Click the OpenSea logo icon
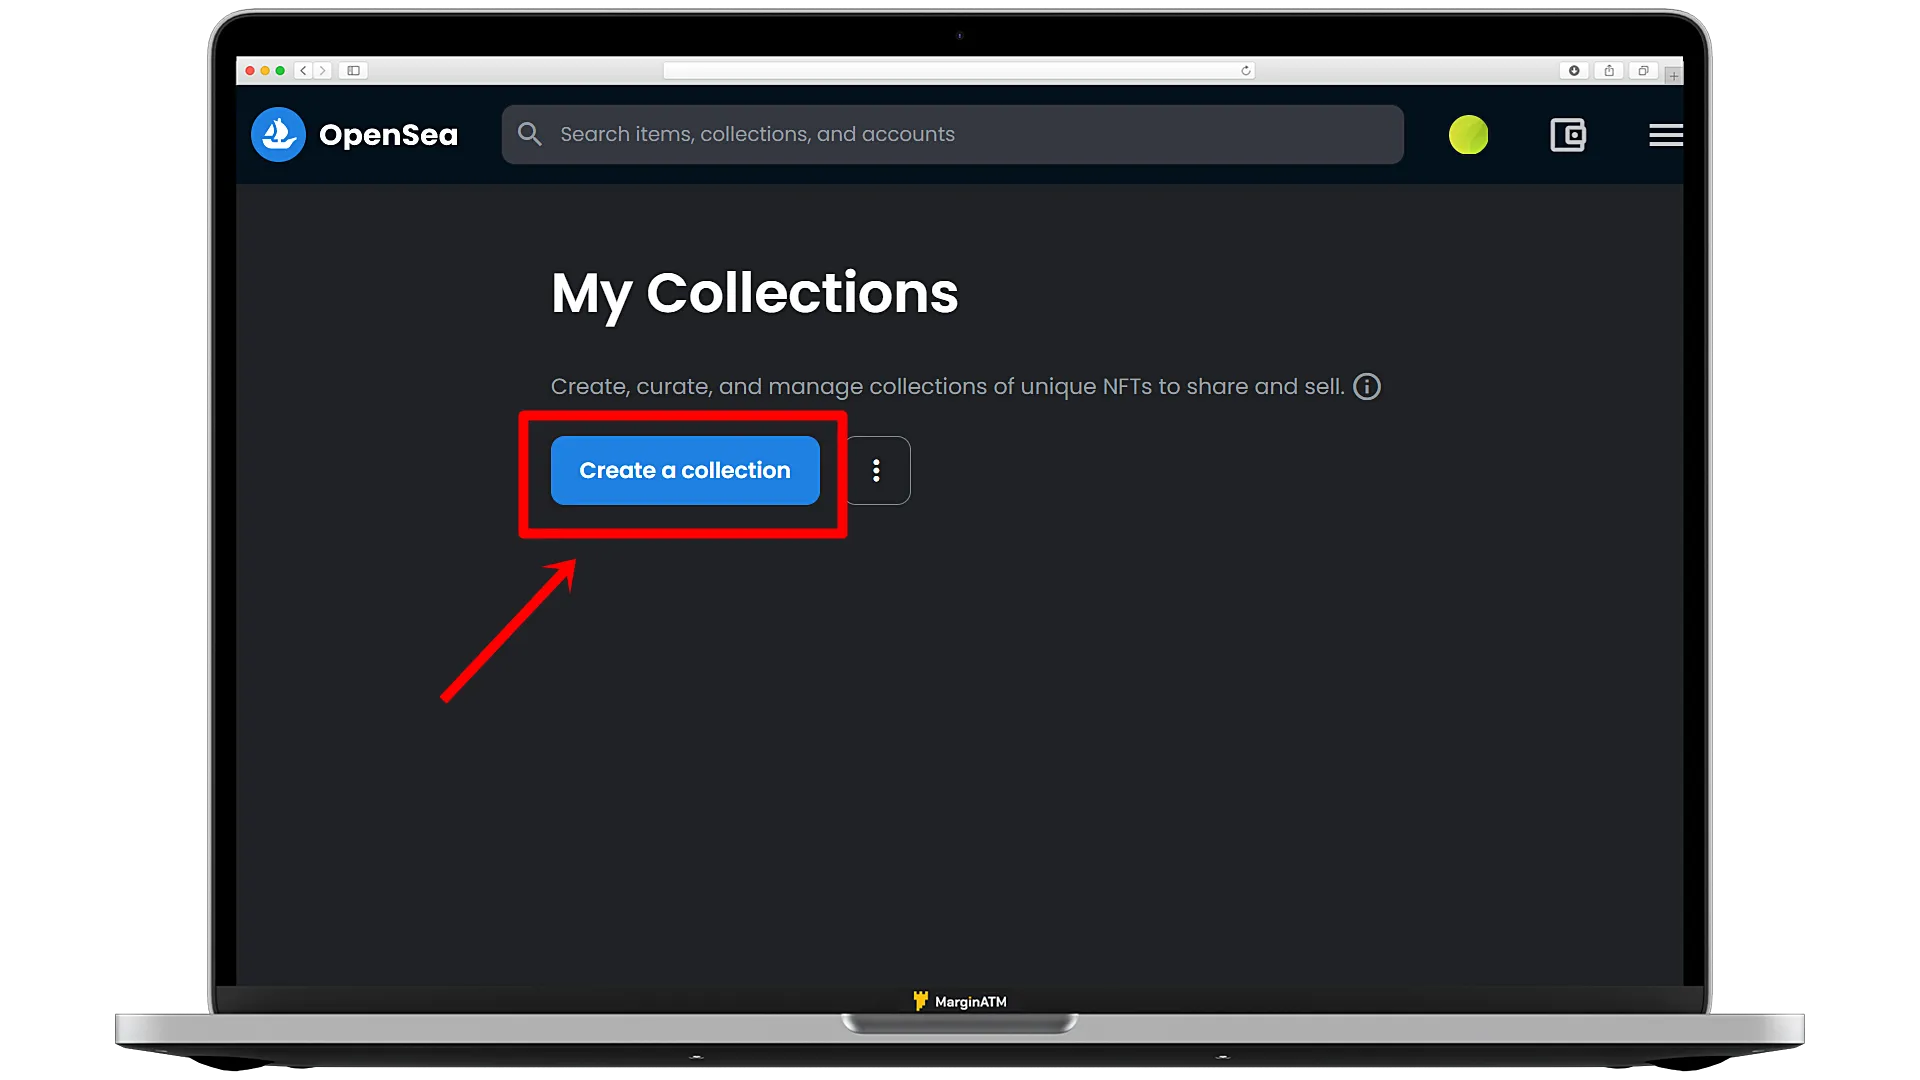 click(x=278, y=133)
